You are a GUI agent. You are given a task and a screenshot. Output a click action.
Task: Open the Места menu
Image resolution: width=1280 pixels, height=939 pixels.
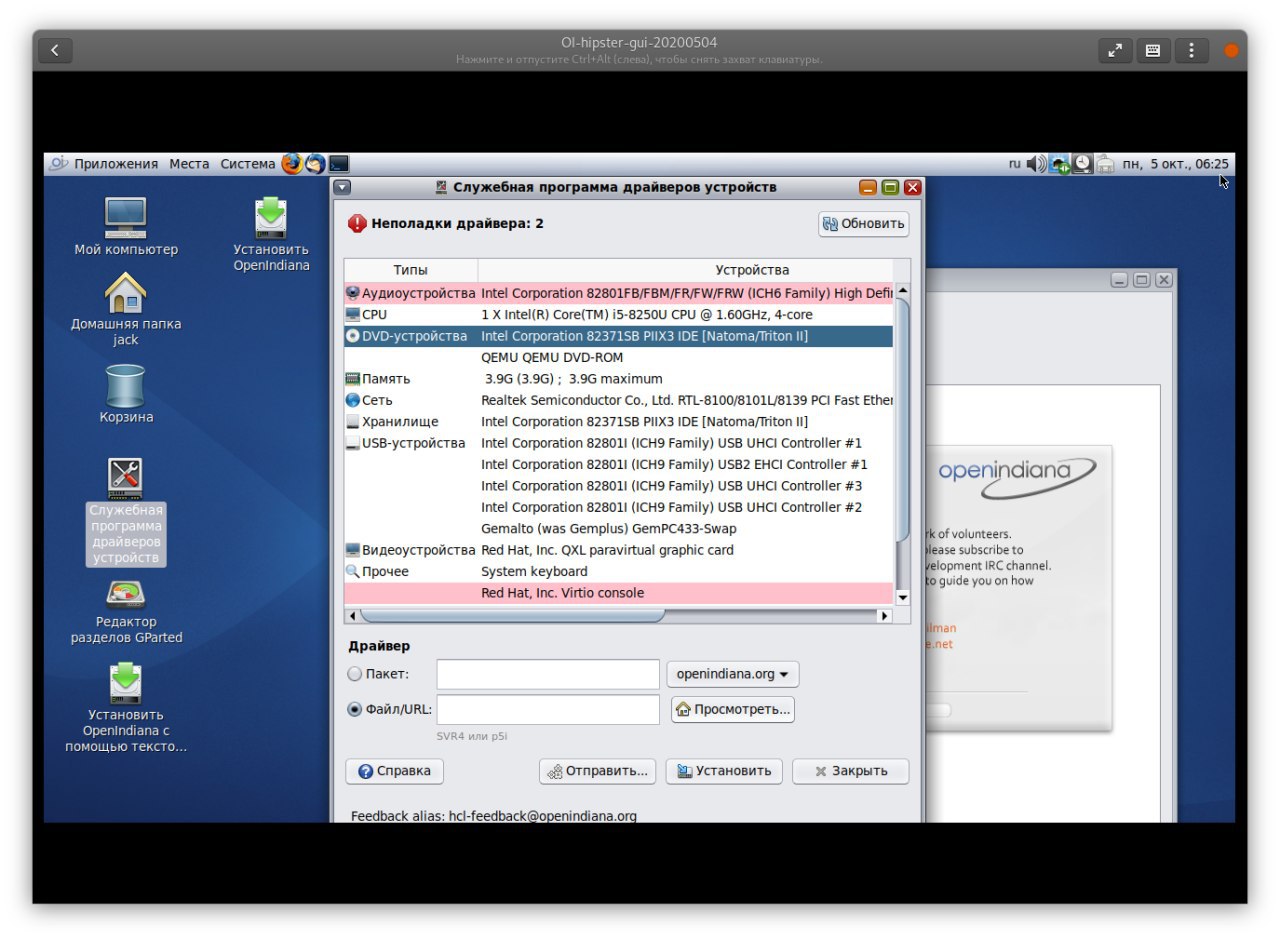[x=189, y=164]
